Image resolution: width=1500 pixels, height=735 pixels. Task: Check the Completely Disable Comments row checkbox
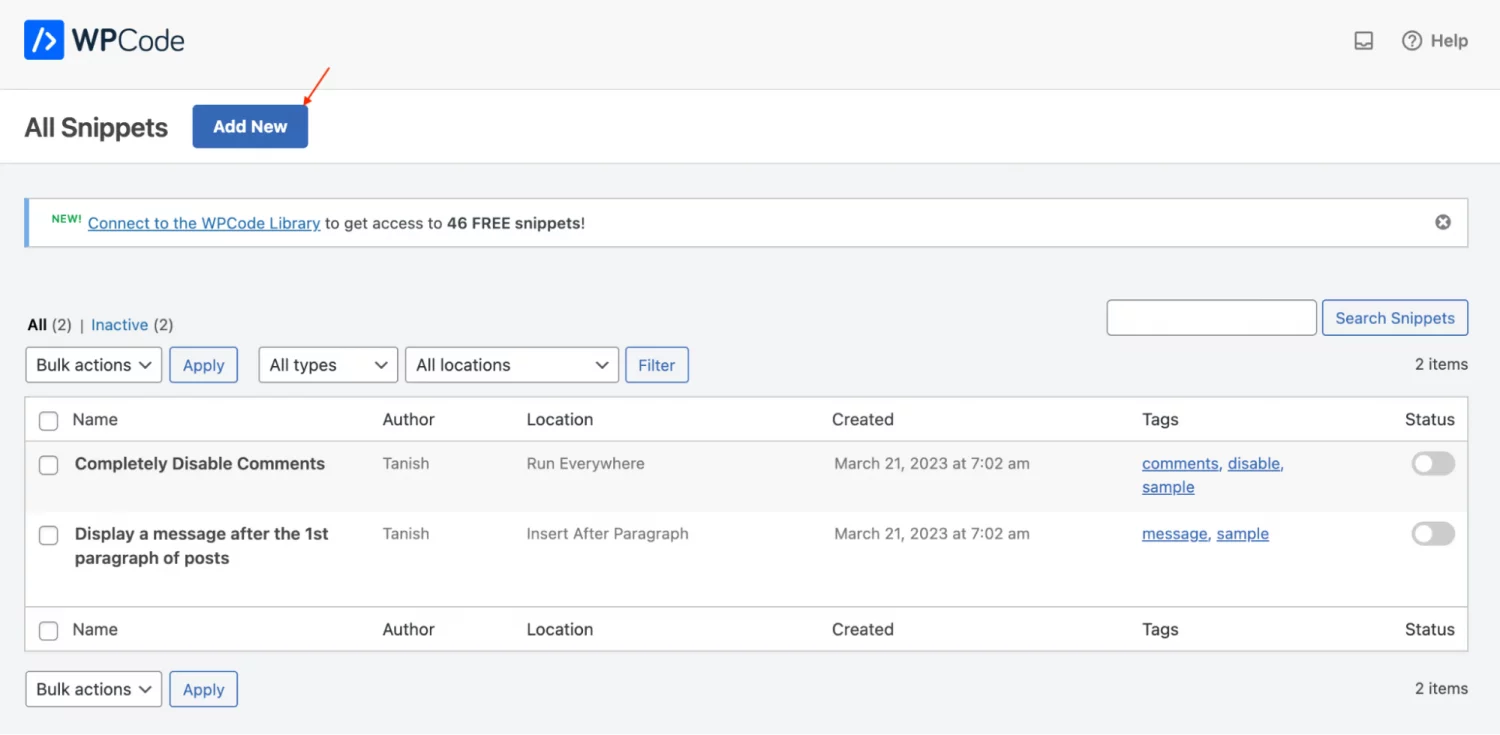click(x=48, y=465)
